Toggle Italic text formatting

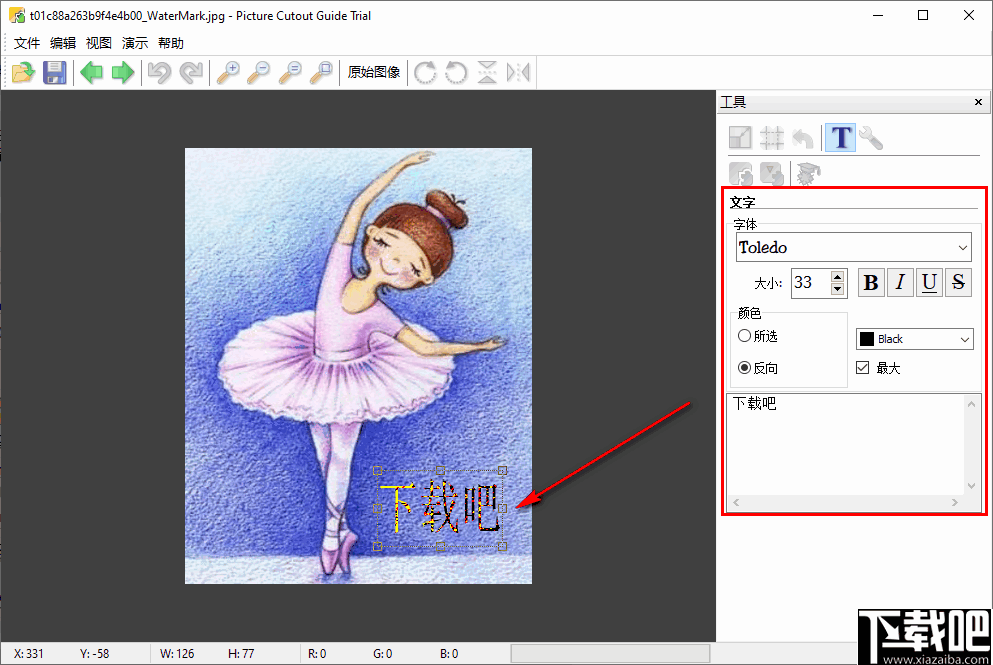pos(900,282)
